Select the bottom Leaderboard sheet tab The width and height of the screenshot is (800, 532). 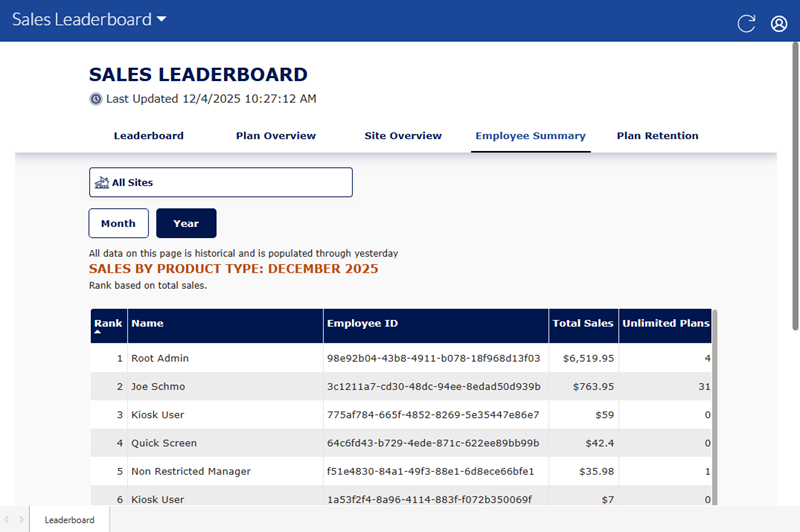(x=69, y=520)
